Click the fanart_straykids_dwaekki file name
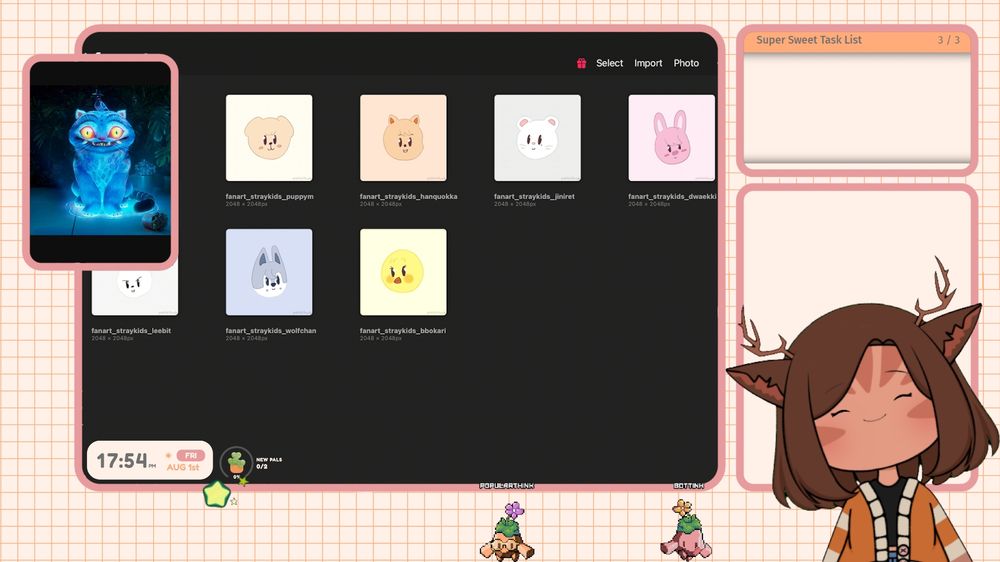 click(x=672, y=196)
